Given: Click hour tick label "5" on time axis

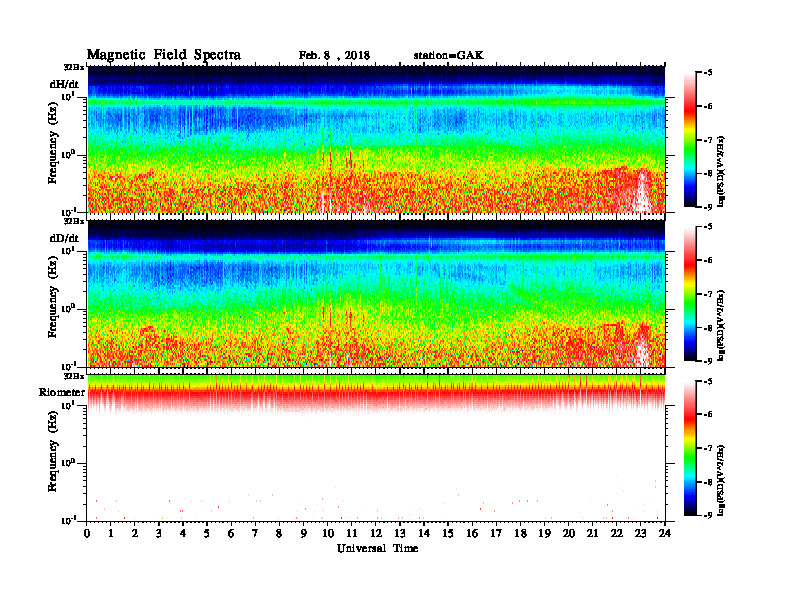Looking at the screenshot, I should pos(207,534).
